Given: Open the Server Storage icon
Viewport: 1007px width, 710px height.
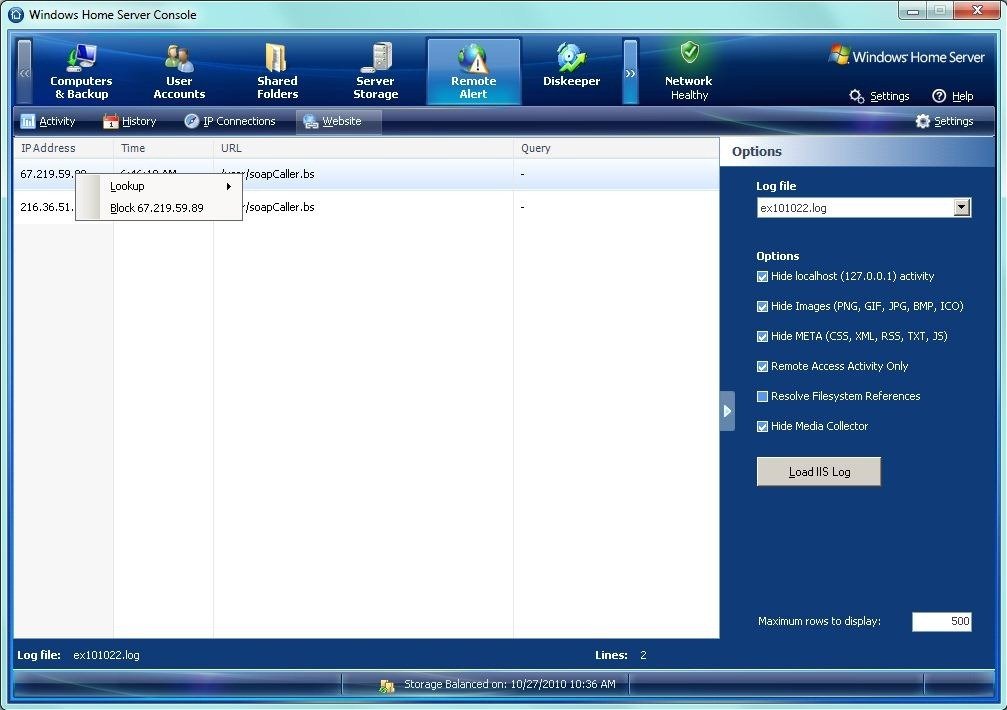Looking at the screenshot, I should point(376,57).
